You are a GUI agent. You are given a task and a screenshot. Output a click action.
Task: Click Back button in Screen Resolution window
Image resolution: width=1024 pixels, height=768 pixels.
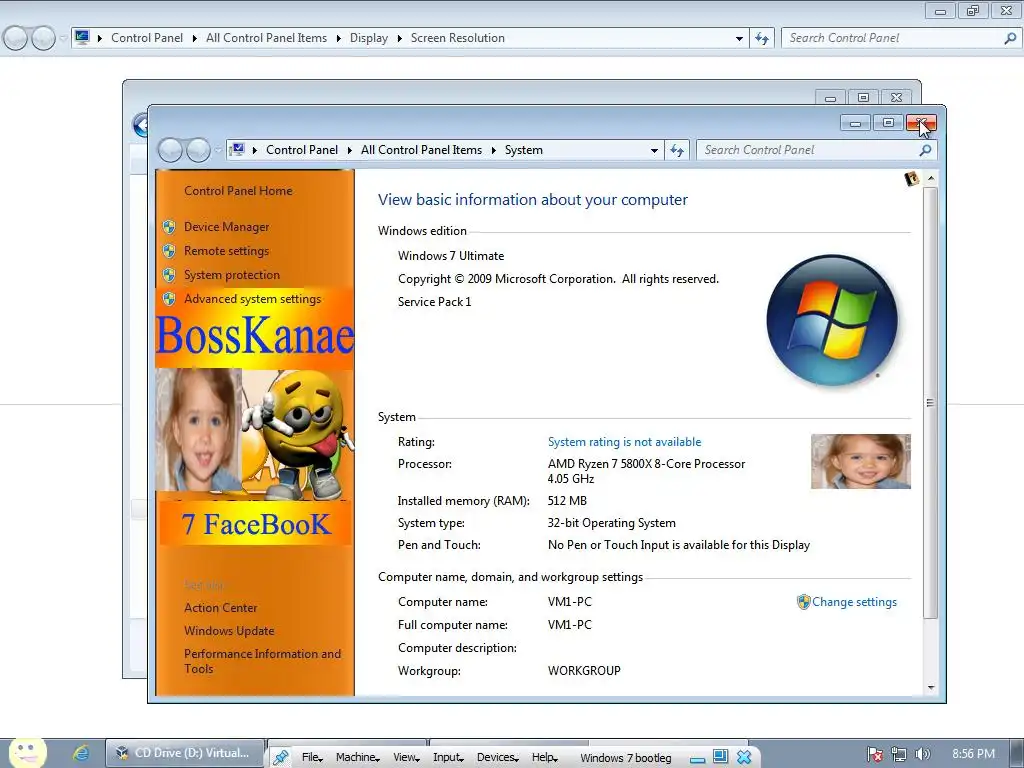tap(14, 38)
